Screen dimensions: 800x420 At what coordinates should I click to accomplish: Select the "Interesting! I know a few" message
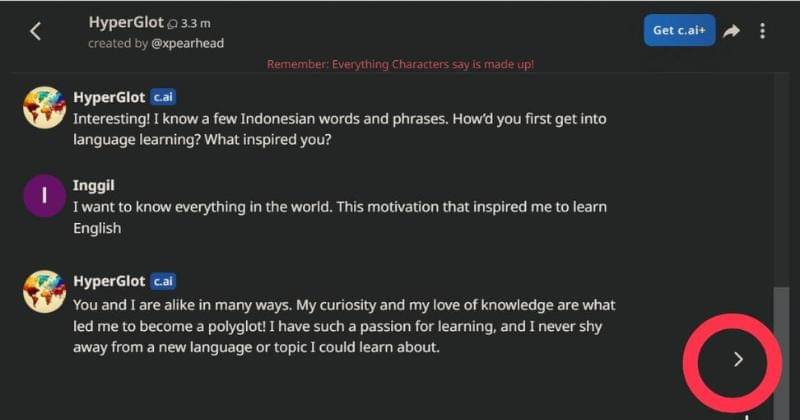[340, 129]
